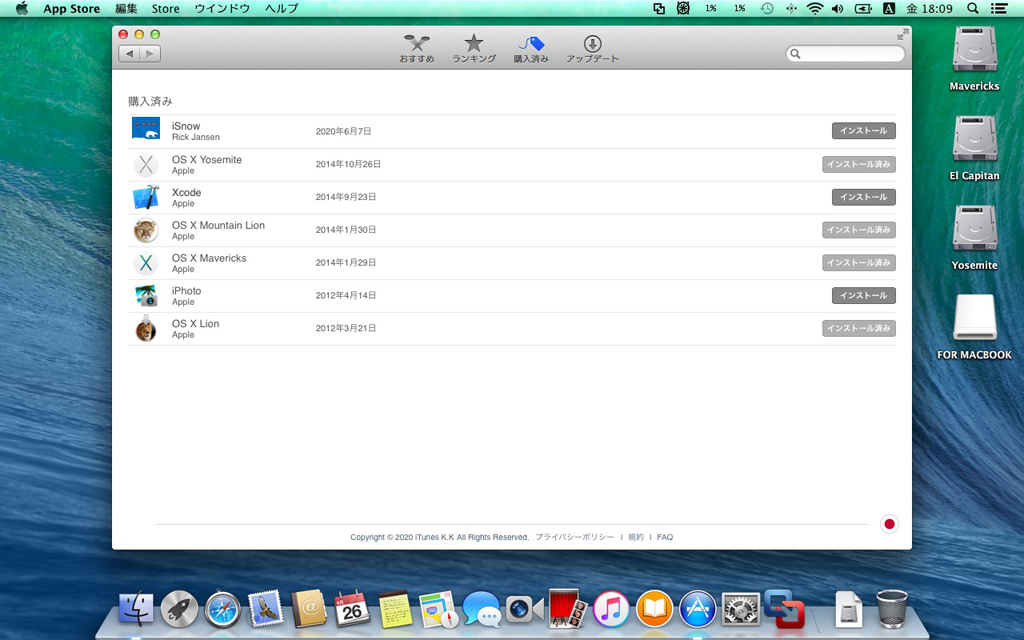Click the OS X Lion app icon
The image size is (1024, 640).
146,328
